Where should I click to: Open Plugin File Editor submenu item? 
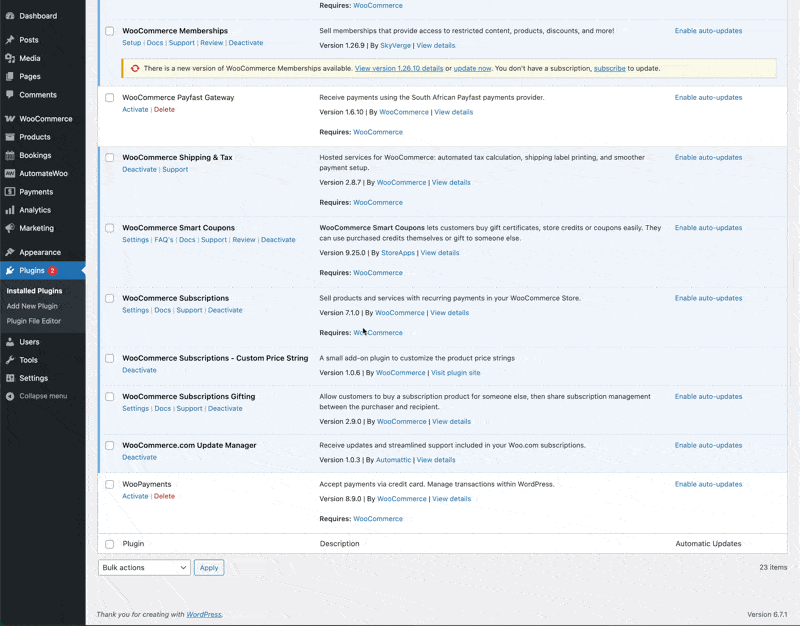34,321
